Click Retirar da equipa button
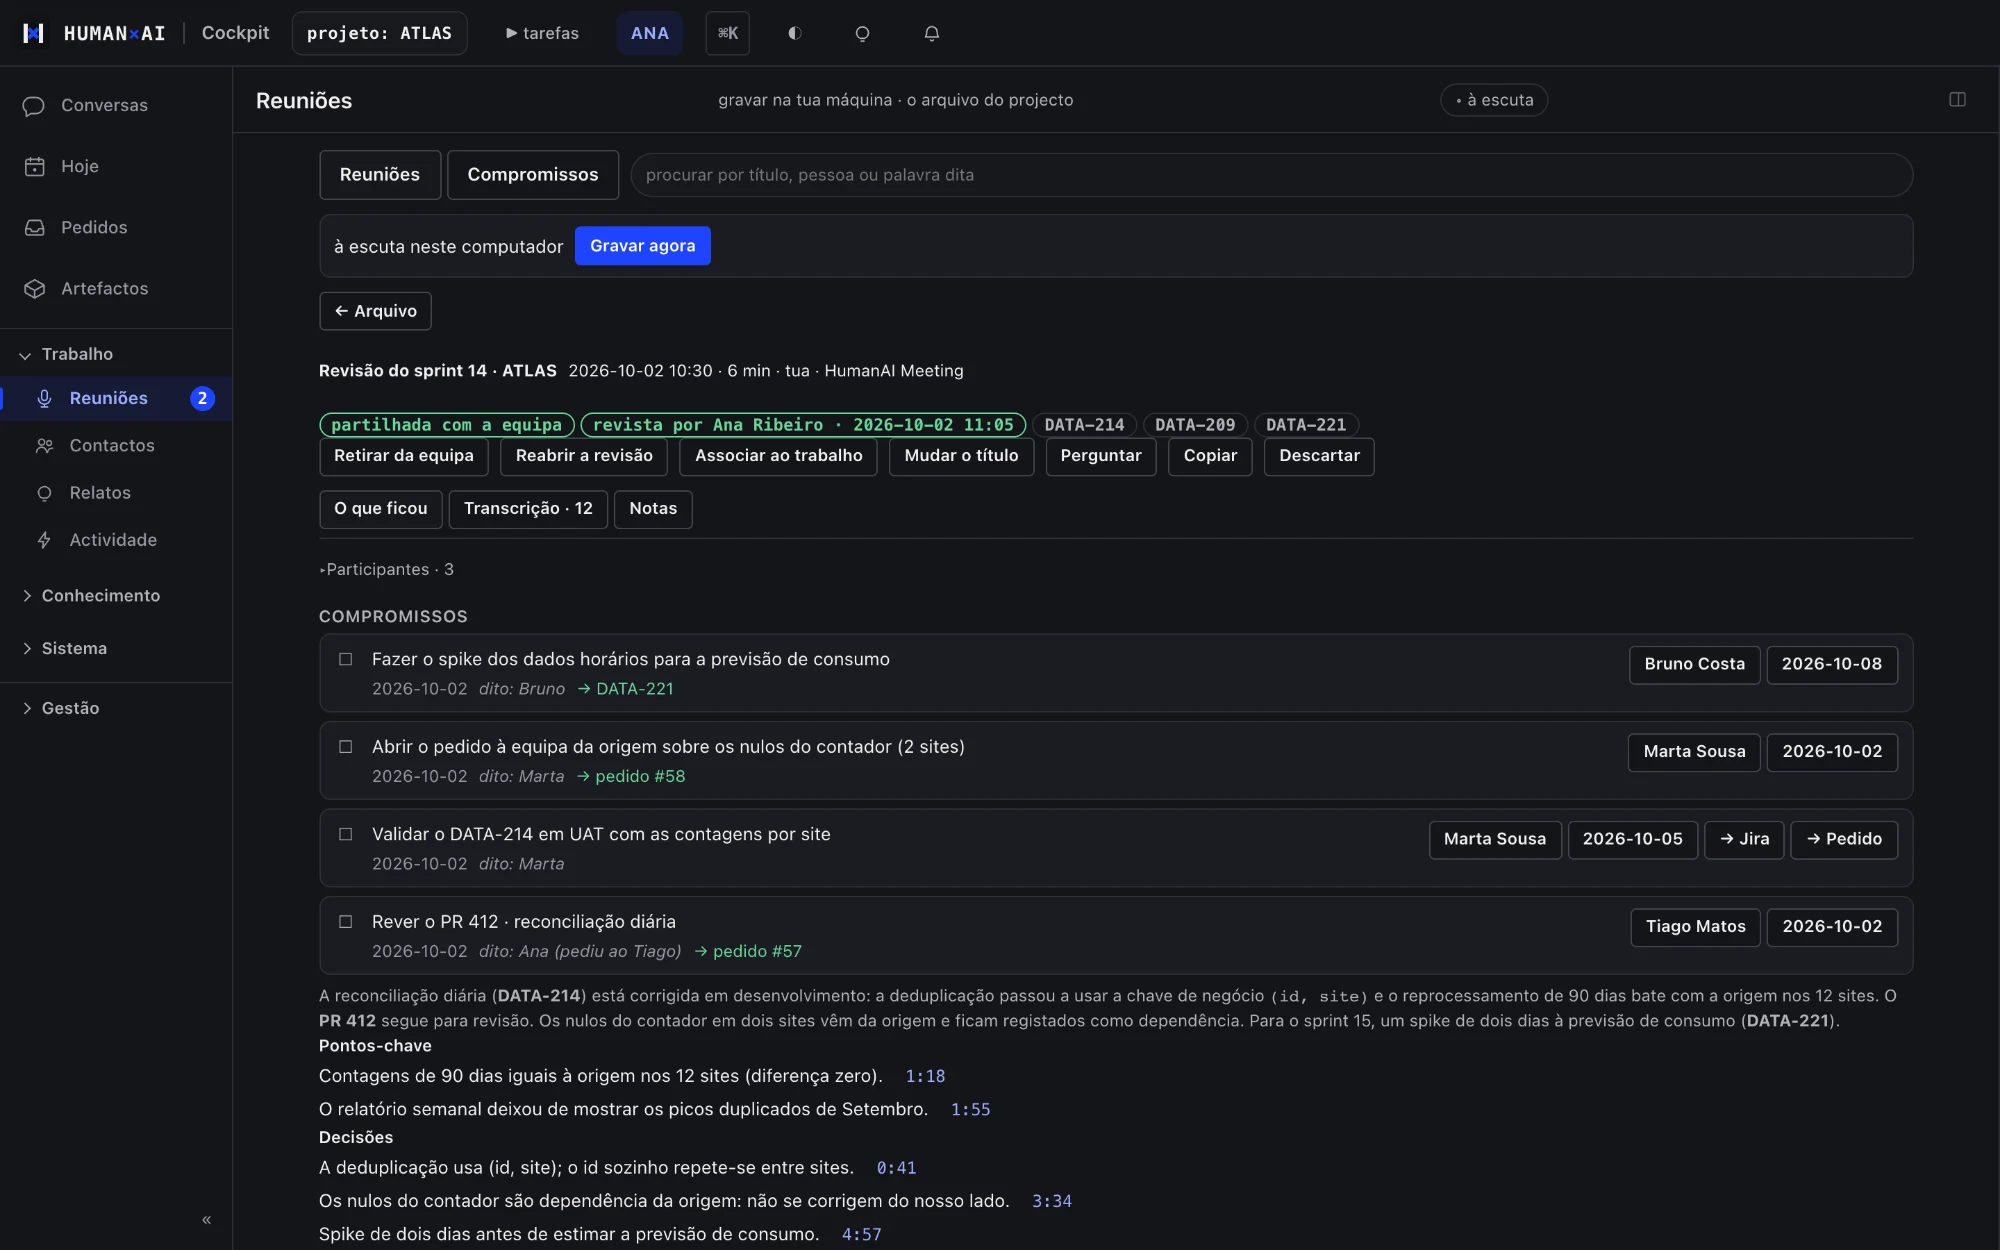2000x1250 pixels. pyautogui.click(x=404, y=456)
